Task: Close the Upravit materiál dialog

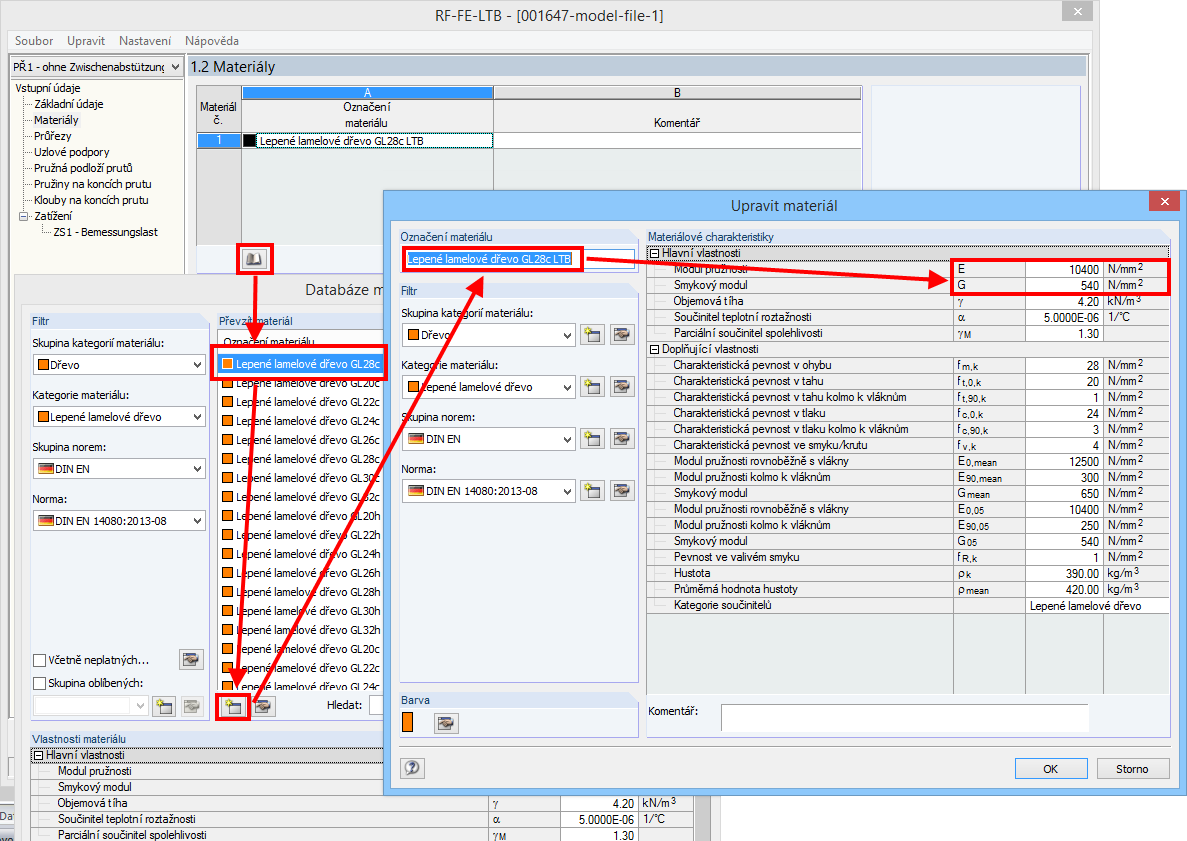Action: pos(1164,201)
